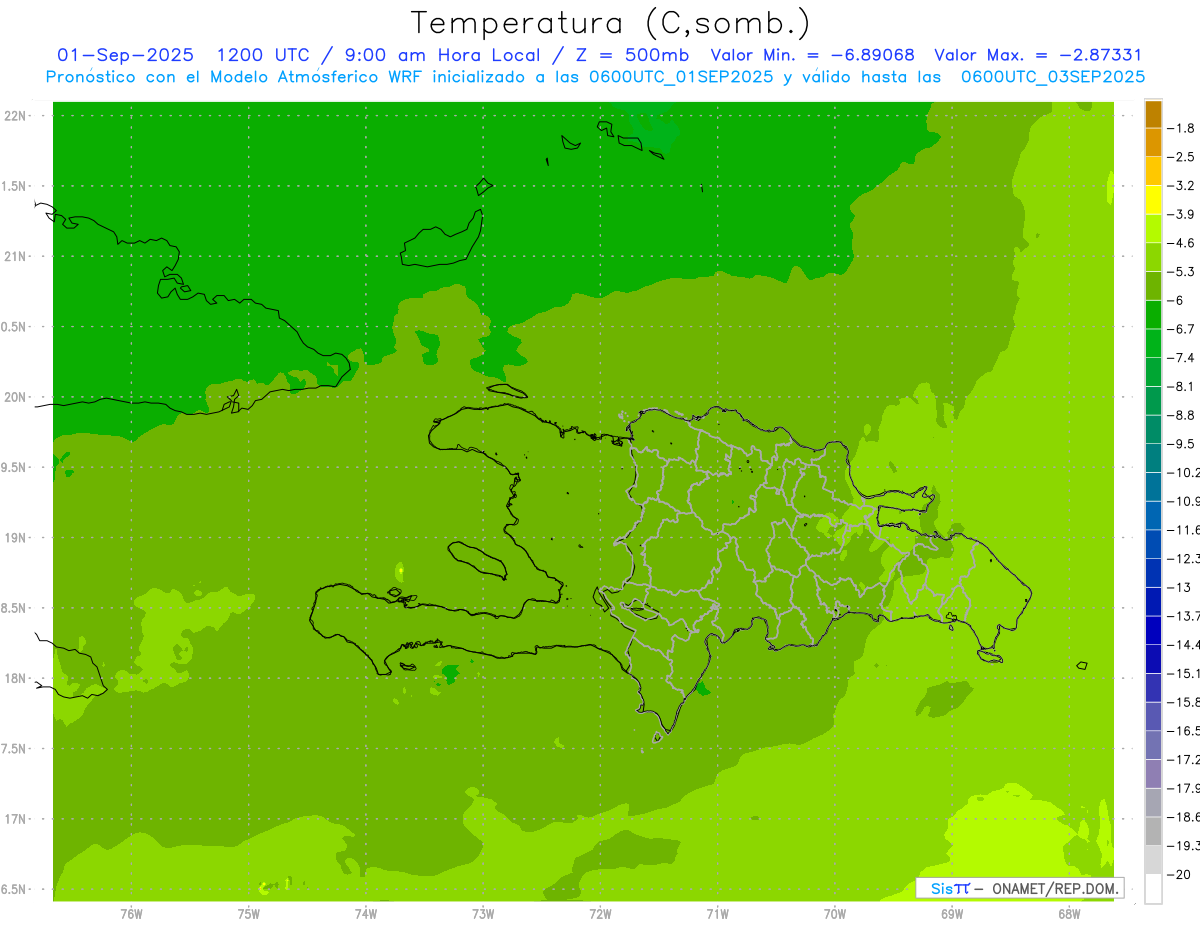Click the "01-Sep-2025" date text

pos(125,55)
